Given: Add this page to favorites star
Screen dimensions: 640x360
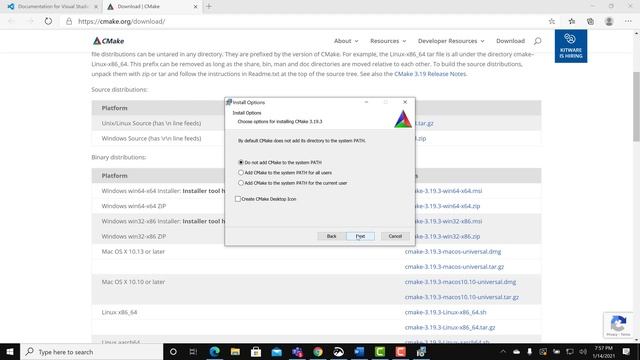Looking at the screenshot, I should [x=551, y=21].
